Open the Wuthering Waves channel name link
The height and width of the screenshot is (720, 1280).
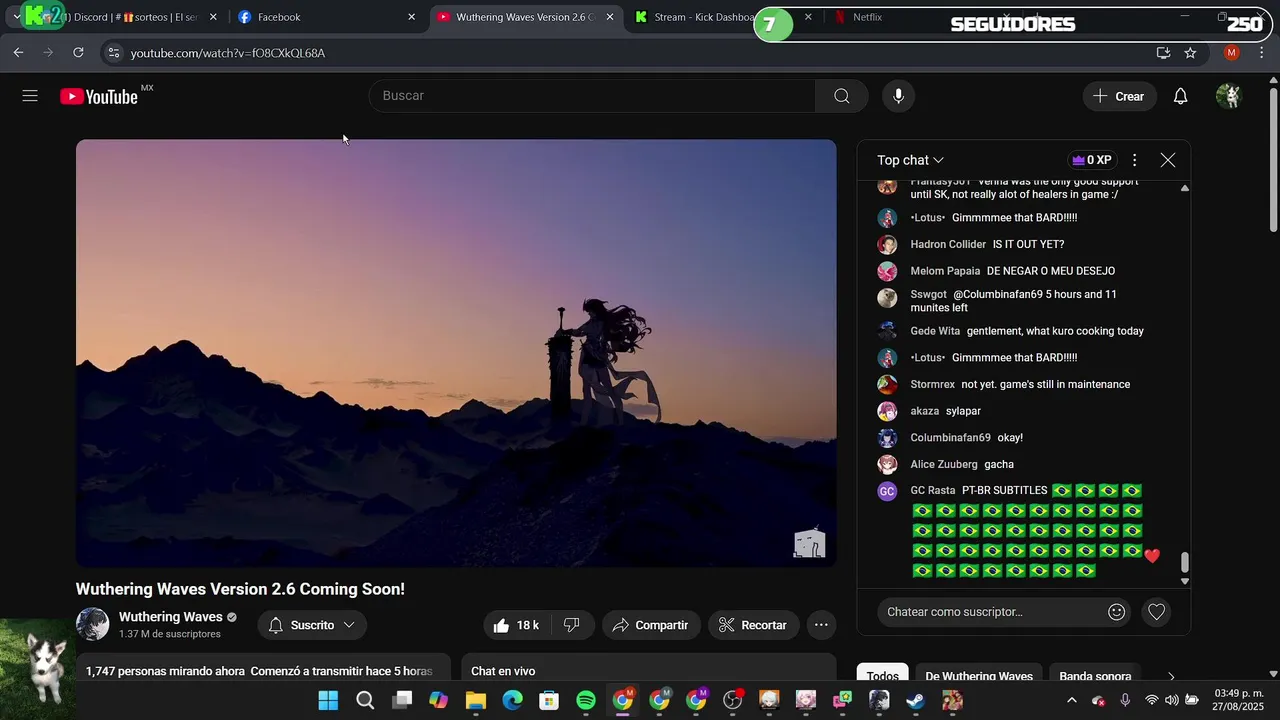(171, 617)
